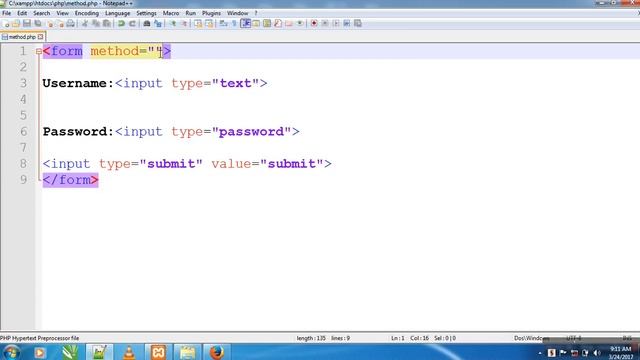
Task: Show hidden system tray icons arrow
Action: click(x=540, y=353)
